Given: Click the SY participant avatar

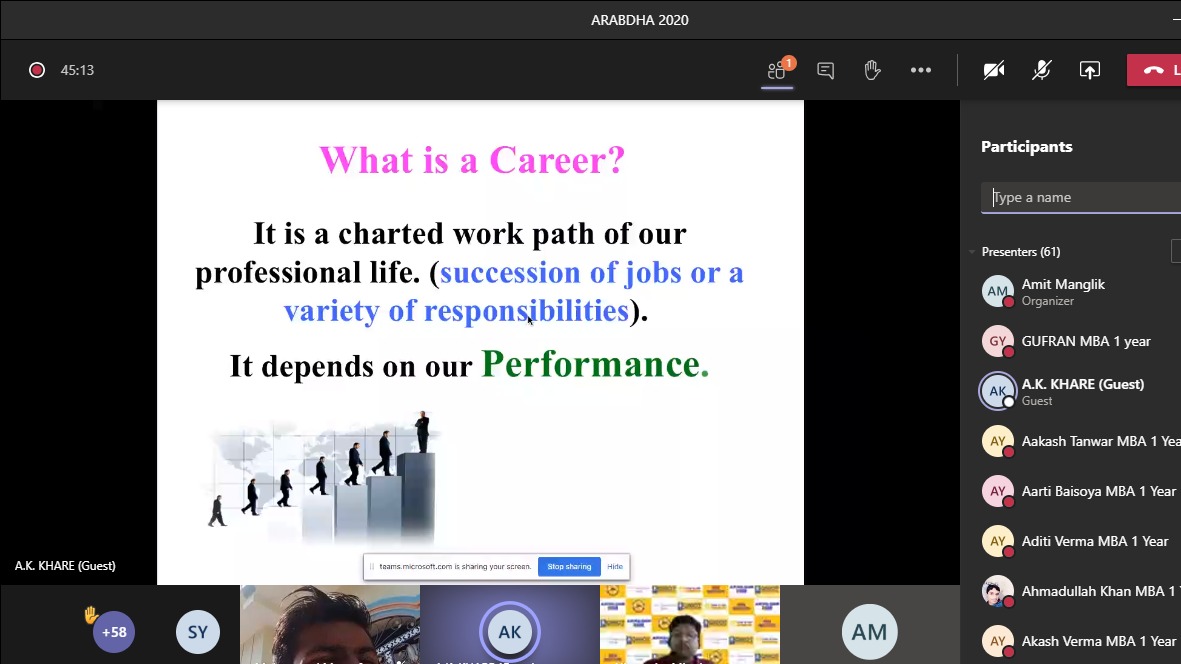Looking at the screenshot, I should point(197,632).
